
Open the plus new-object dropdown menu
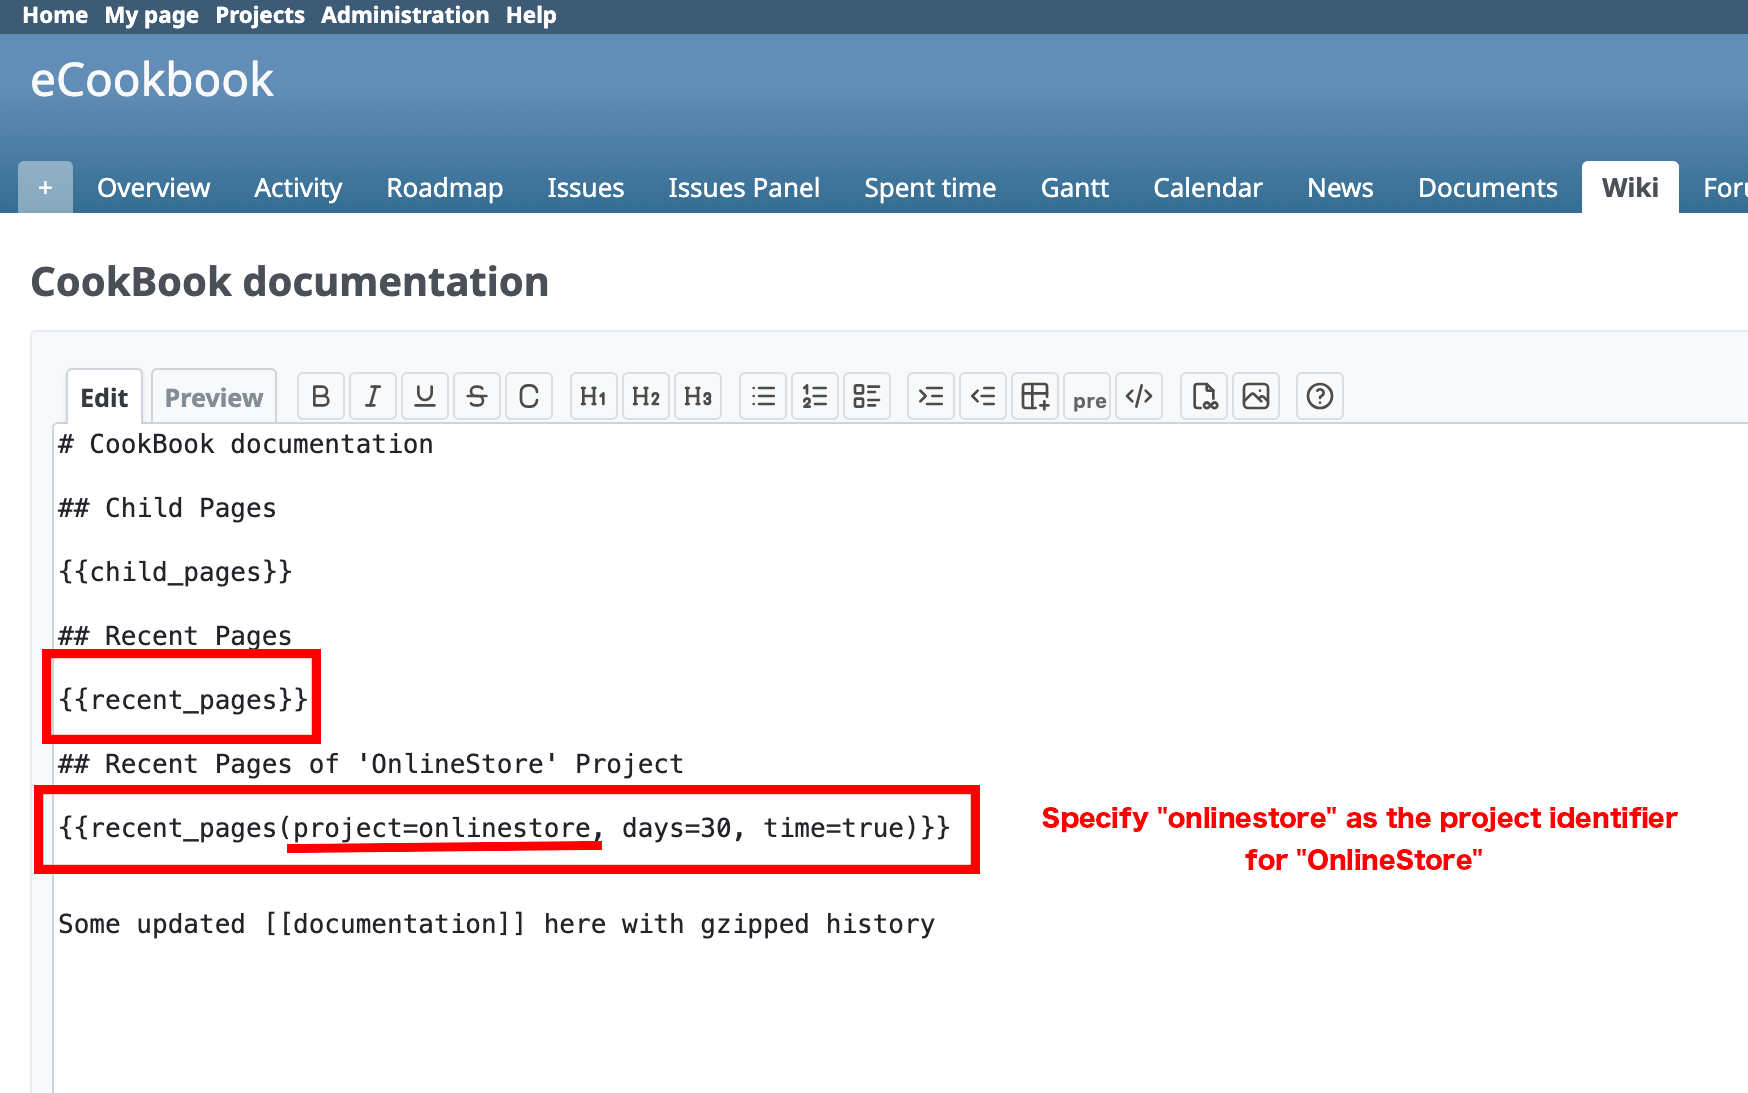point(45,188)
